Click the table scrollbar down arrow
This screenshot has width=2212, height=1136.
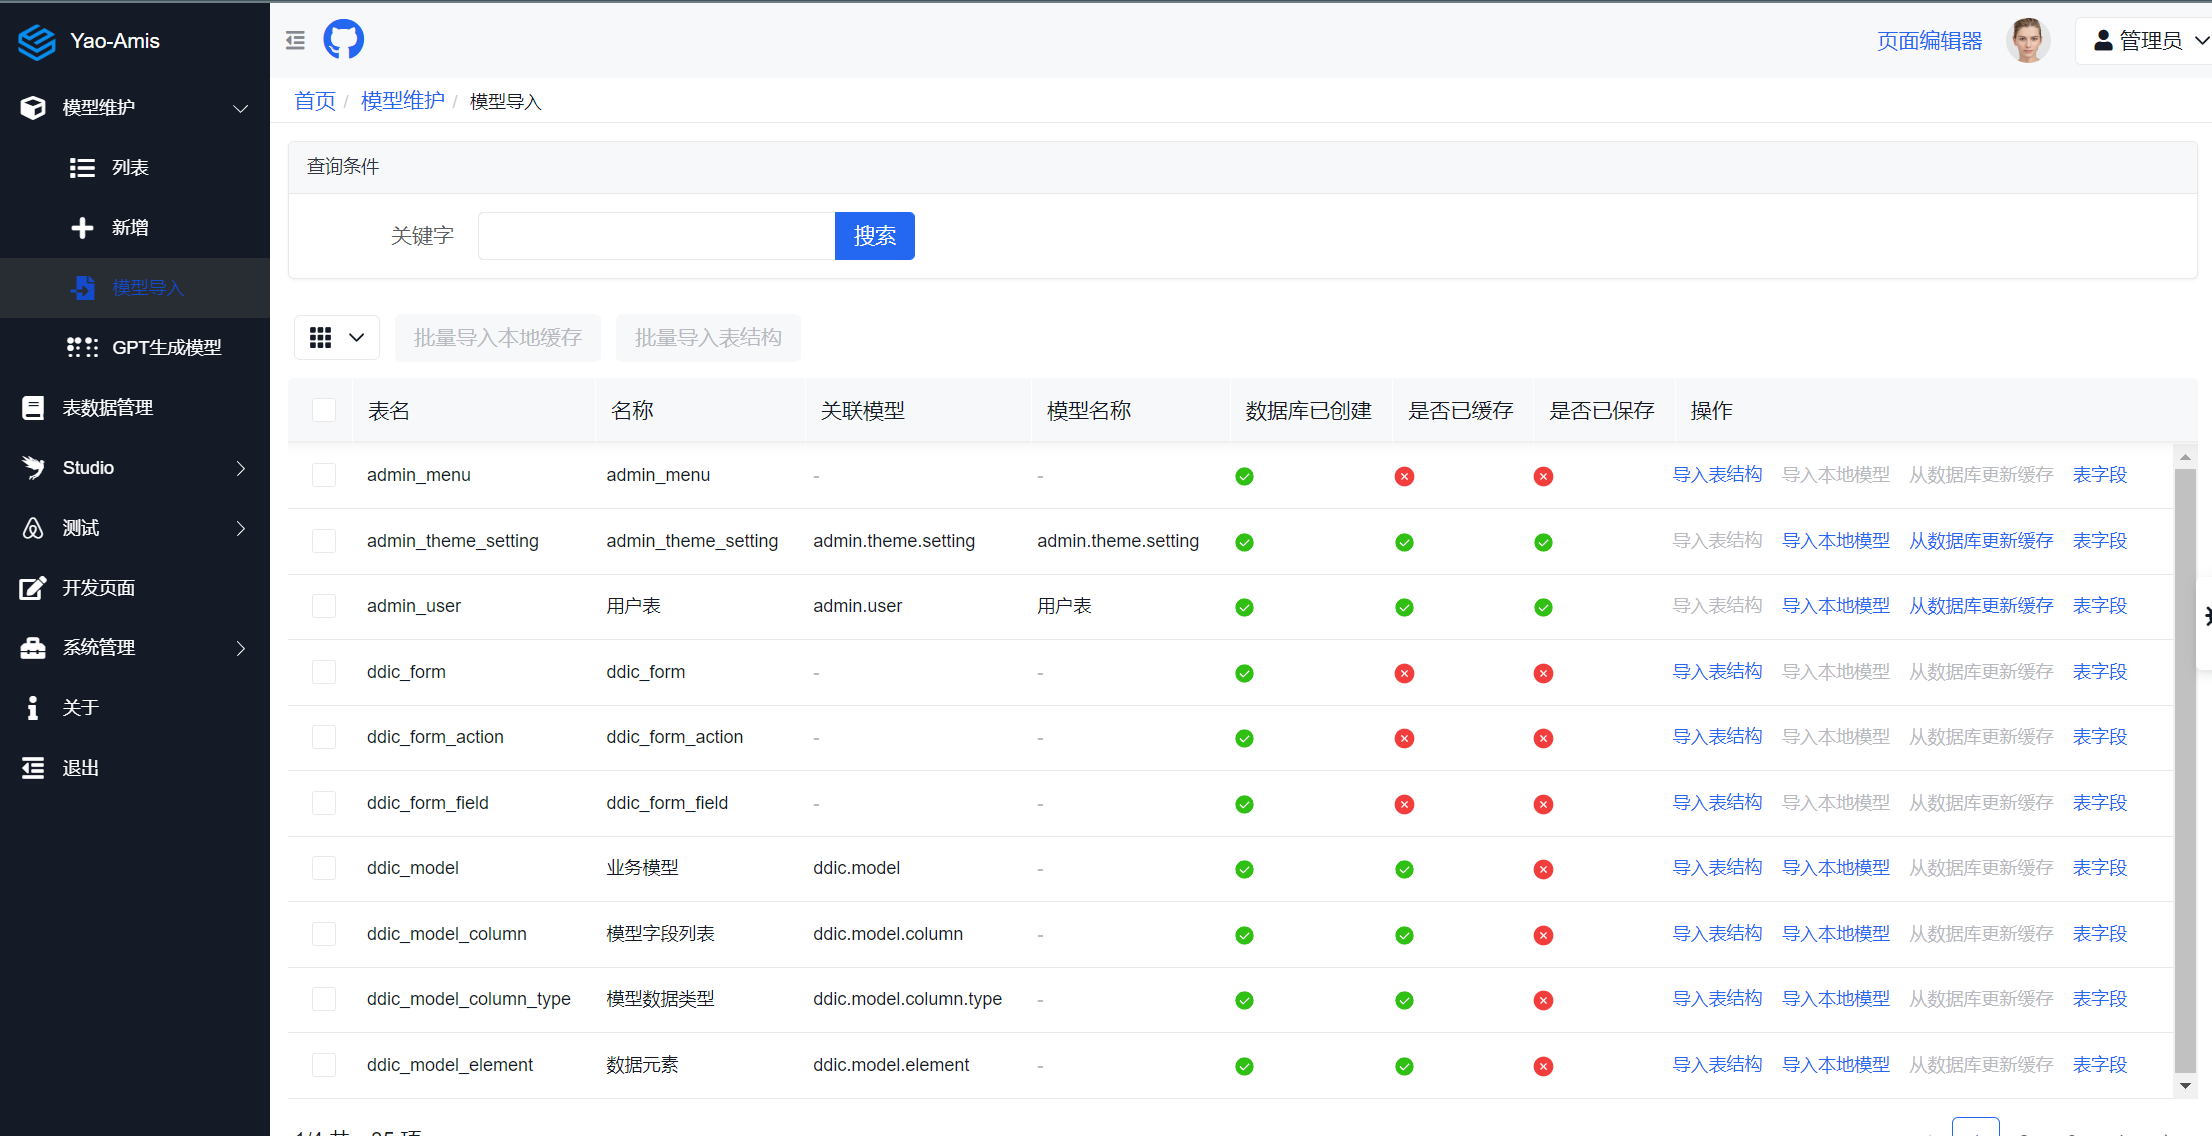2185,1086
